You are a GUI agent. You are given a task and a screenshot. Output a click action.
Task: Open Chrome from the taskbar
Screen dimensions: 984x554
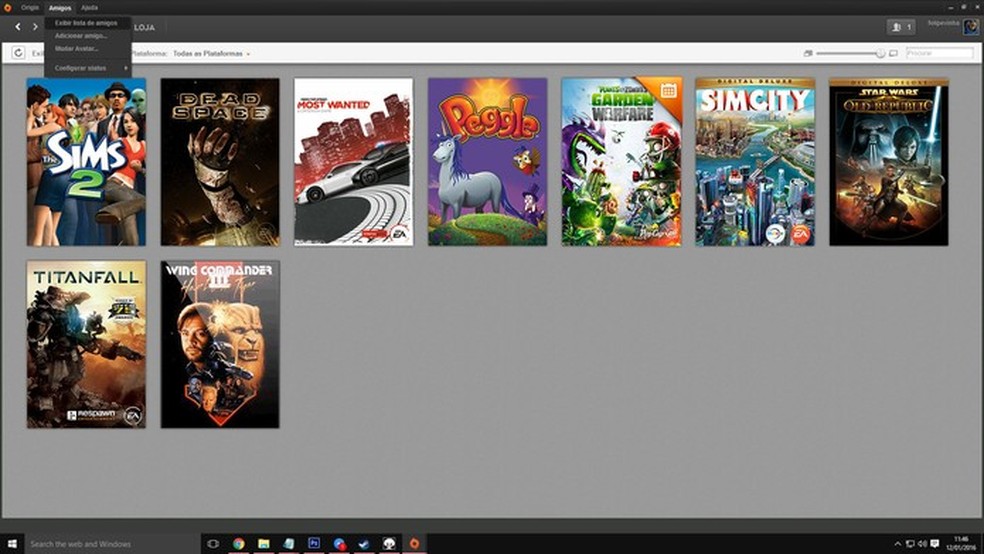click(x=239, y=543)
